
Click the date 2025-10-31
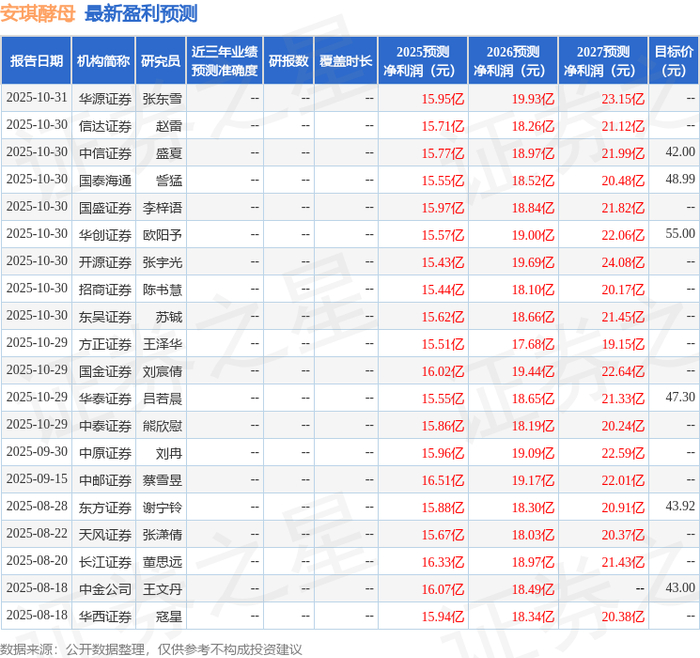[37, 97]
